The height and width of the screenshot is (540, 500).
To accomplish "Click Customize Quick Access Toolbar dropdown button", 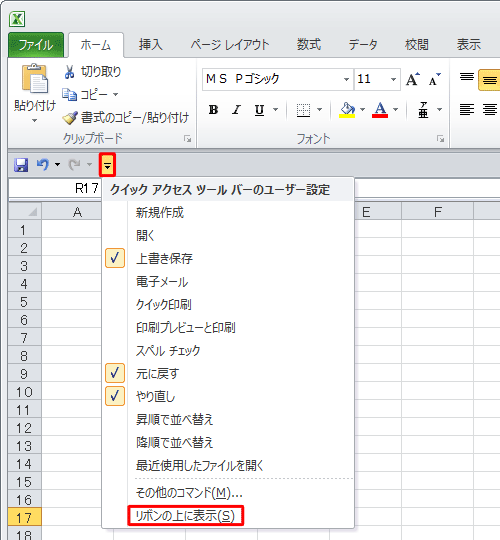I will point(107,165).
